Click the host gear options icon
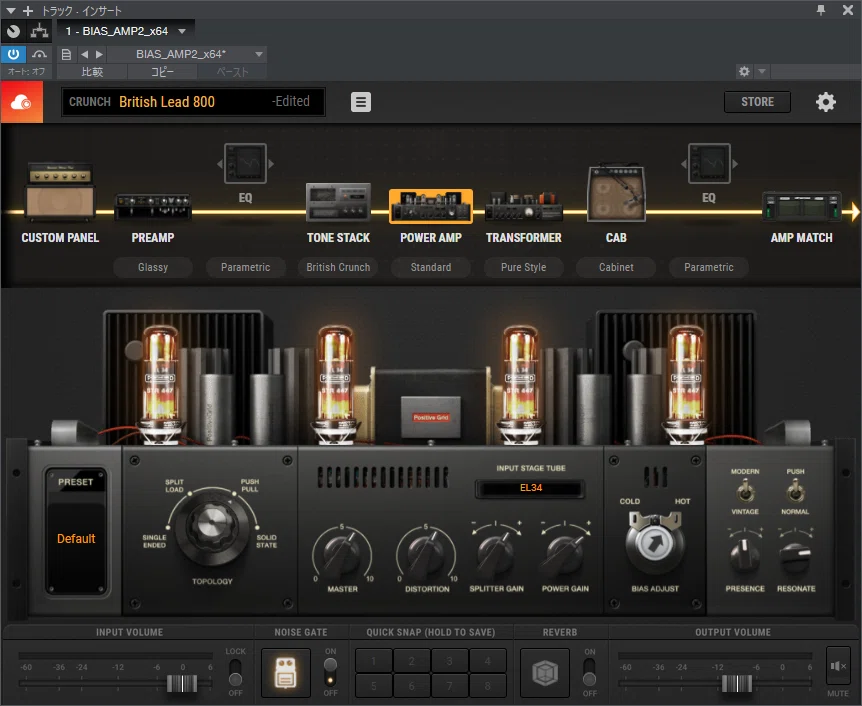This screenshot has width=862, height=706. coord(744,71)
